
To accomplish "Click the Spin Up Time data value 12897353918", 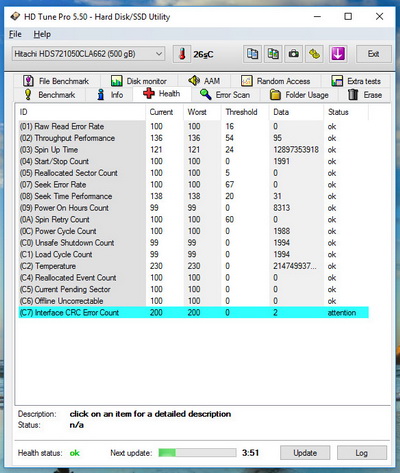I will click(296, 150).
